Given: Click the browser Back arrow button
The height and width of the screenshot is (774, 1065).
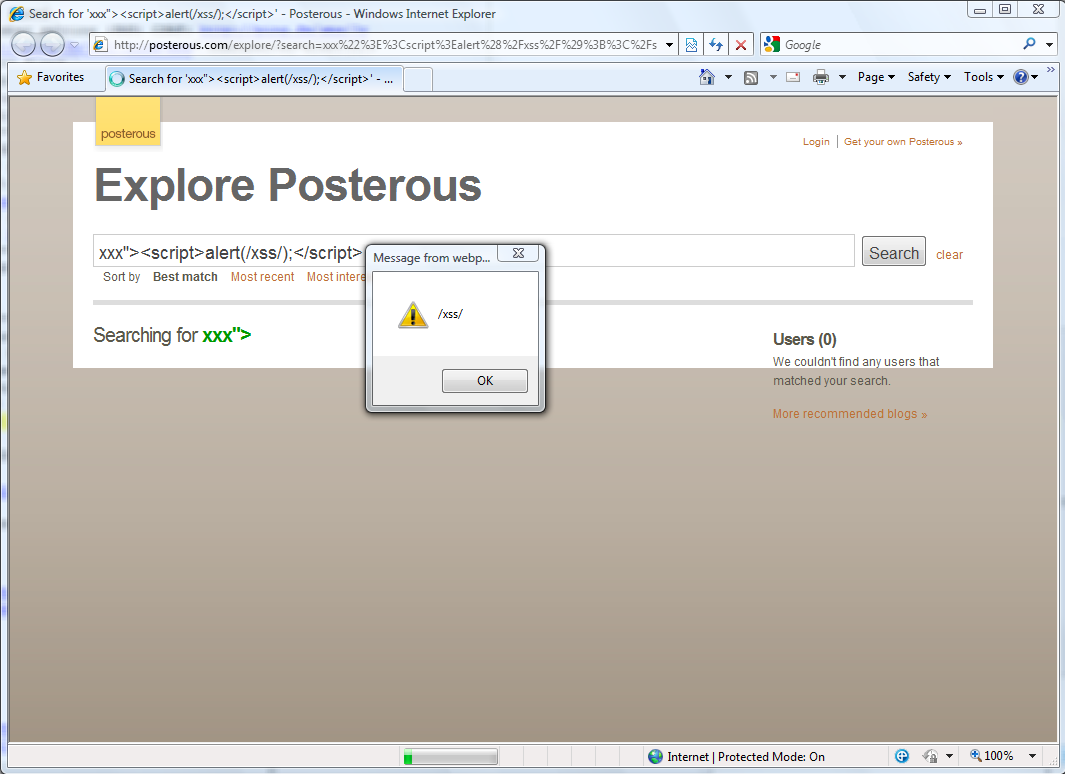Looking at the screenshot, I should click(x=23, y=45).
